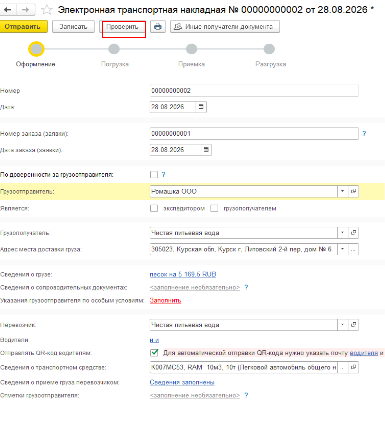Add document to favorites with star icon

[46, 10]
